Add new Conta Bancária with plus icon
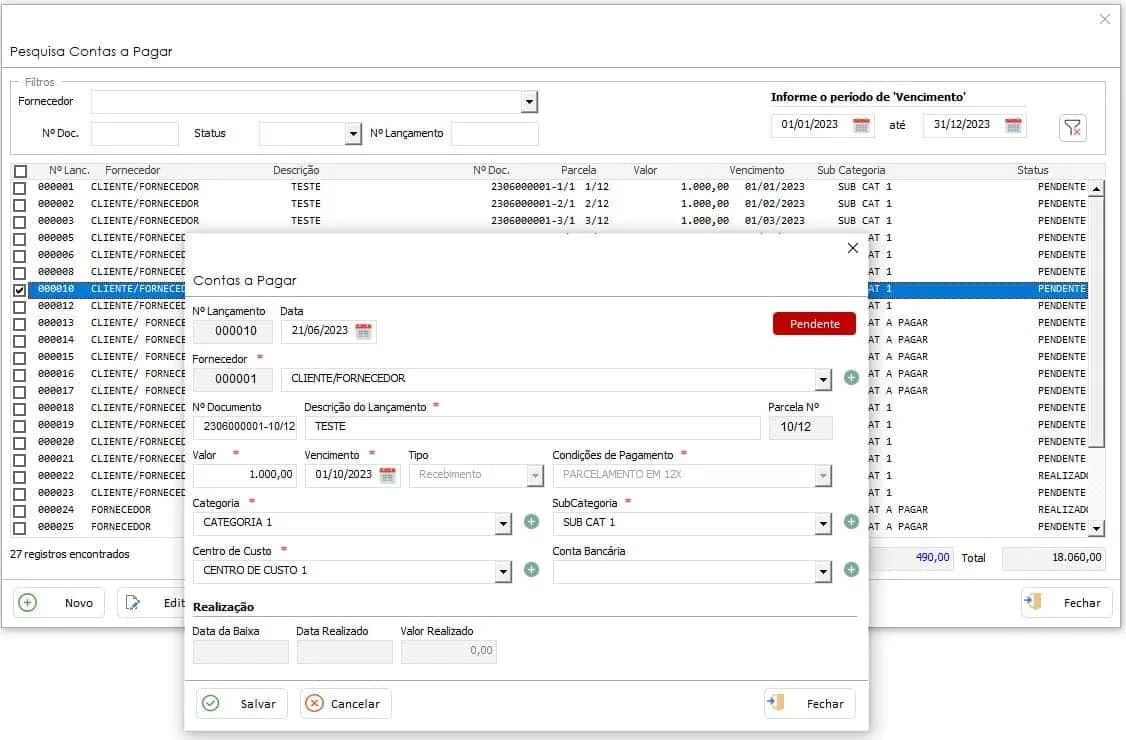 coord(851,570)
